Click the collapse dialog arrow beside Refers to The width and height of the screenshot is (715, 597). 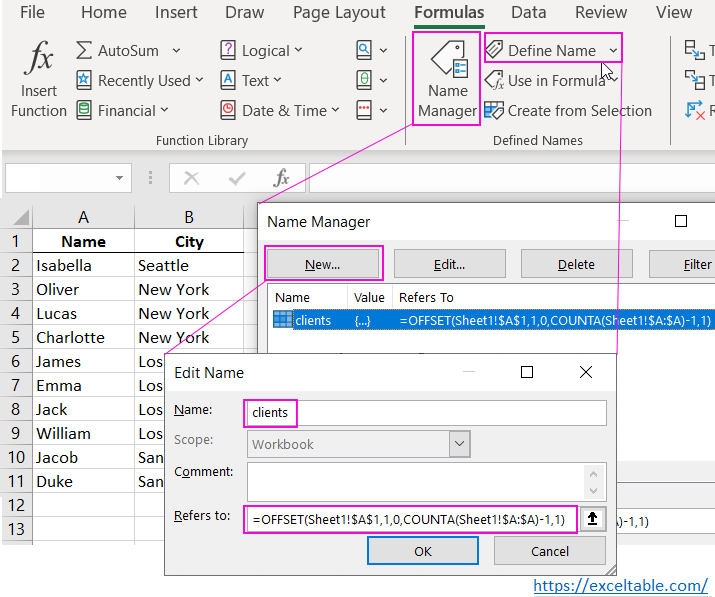(x=592, y=519)
